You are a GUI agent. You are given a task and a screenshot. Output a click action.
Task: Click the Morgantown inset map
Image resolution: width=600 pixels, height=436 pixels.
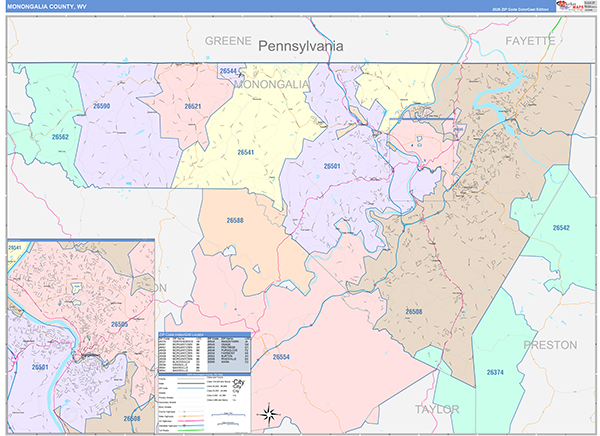coord(78,336)
